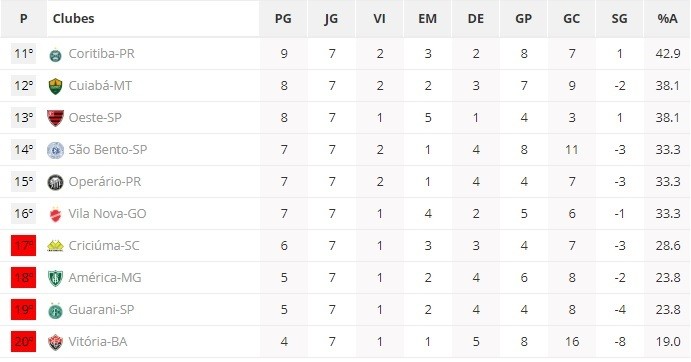Click the Vitória-BA red and black crest
This screenshot has width=691, height=362.
(x=55, y=343)
